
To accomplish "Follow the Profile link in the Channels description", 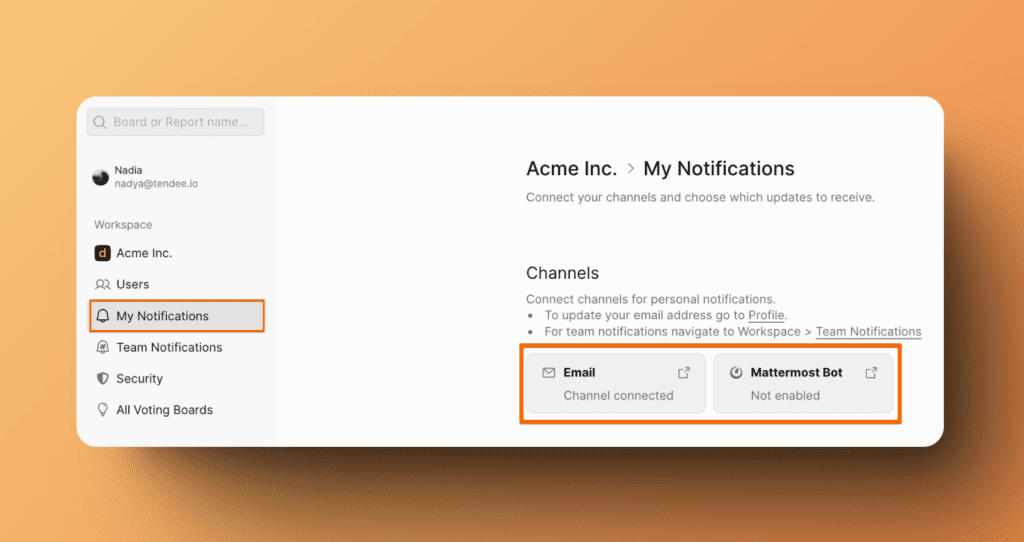I will [x=766, y=316].
